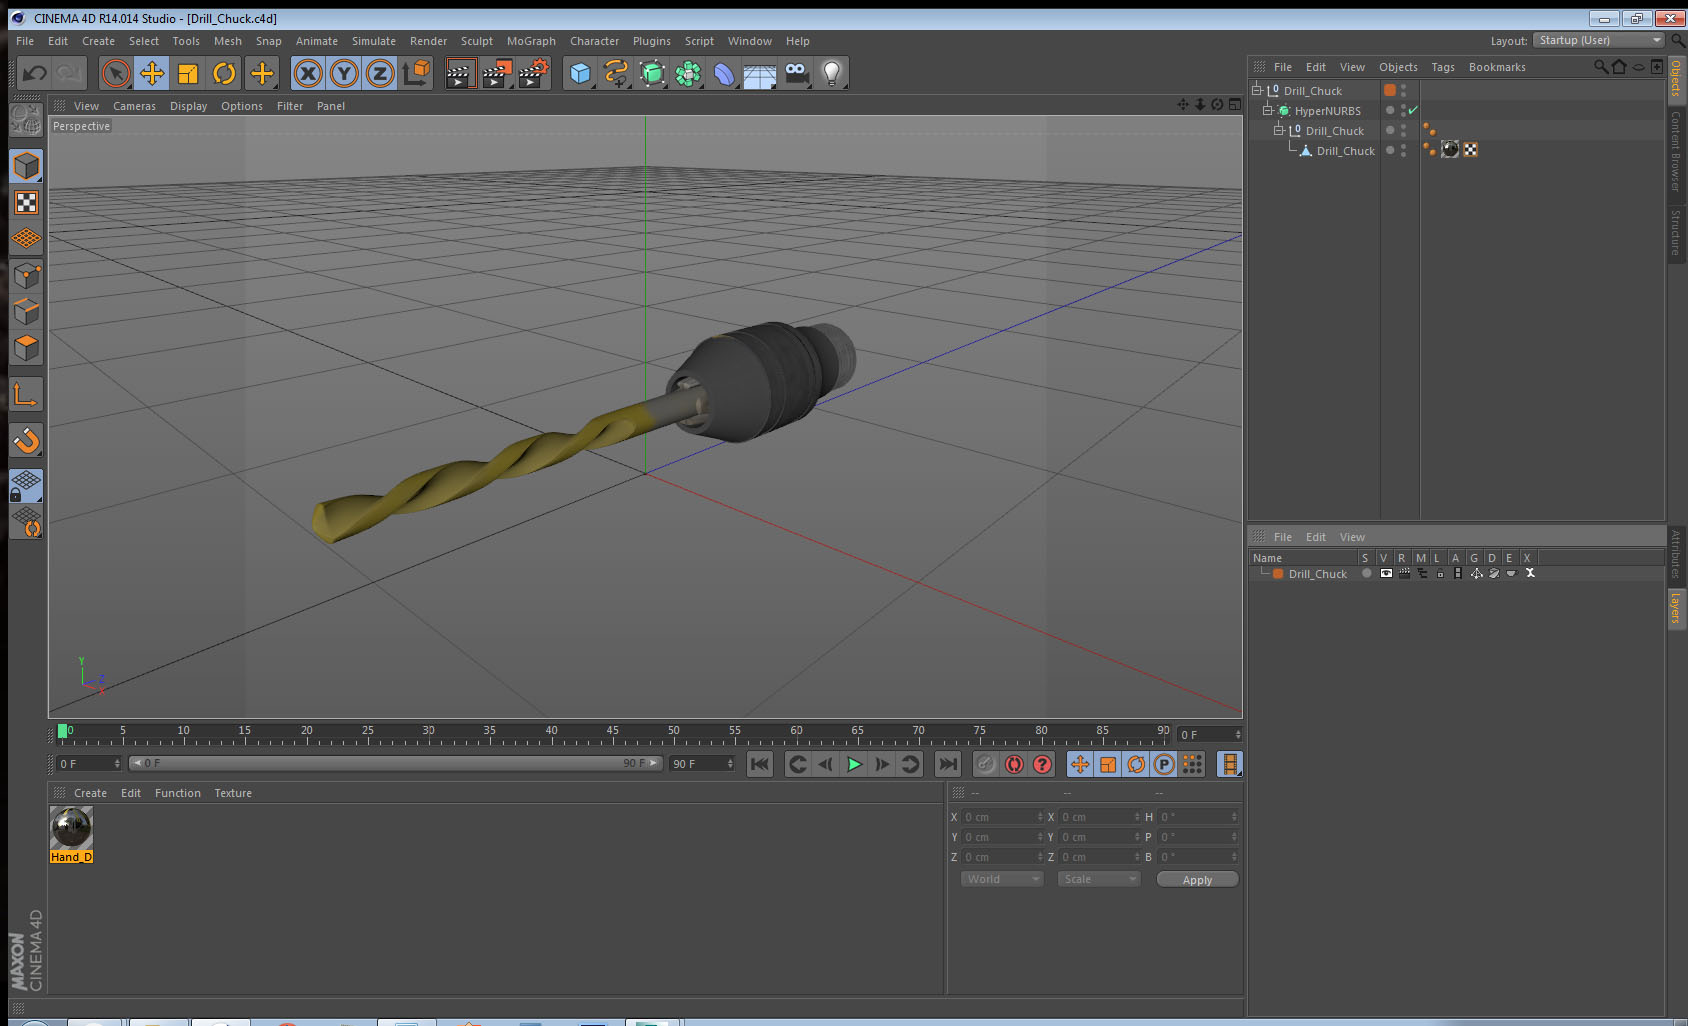Image resolution: width=1688 pixels, height=1026 pixels.
Task: Toggle automatic keyframing button
Action: (1014, 764)
